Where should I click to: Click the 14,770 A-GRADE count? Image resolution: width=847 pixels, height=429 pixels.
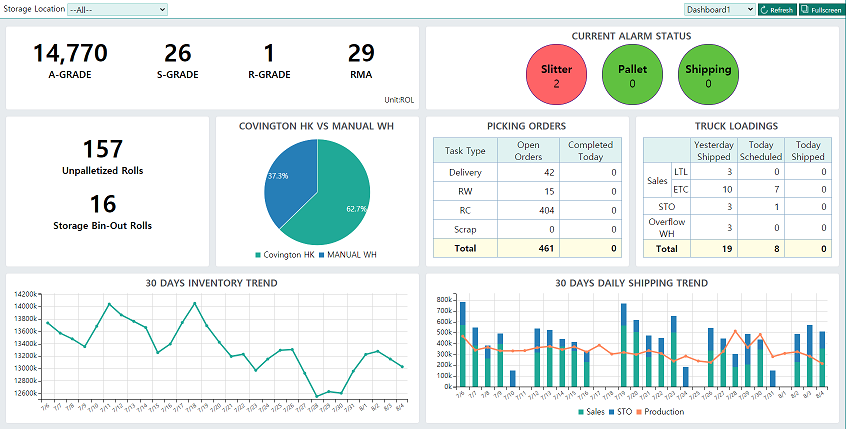(x=70, y=53)
